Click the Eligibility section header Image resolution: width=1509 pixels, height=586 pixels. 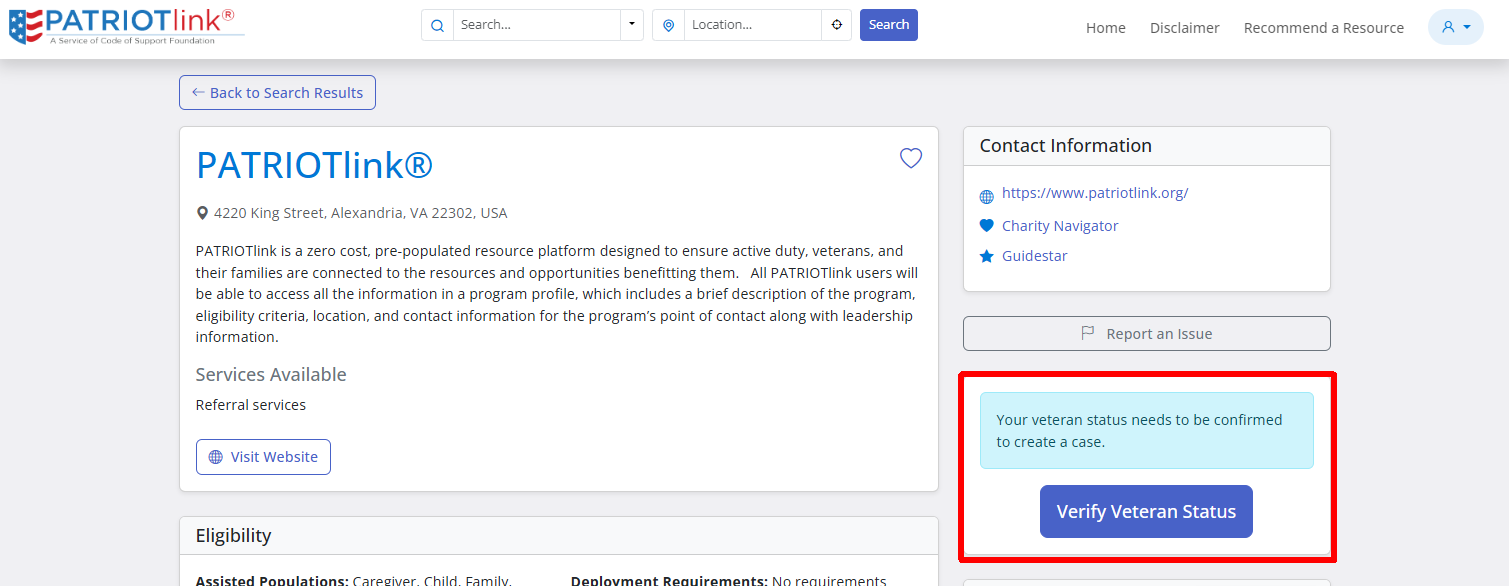click(x=559, y=536)
